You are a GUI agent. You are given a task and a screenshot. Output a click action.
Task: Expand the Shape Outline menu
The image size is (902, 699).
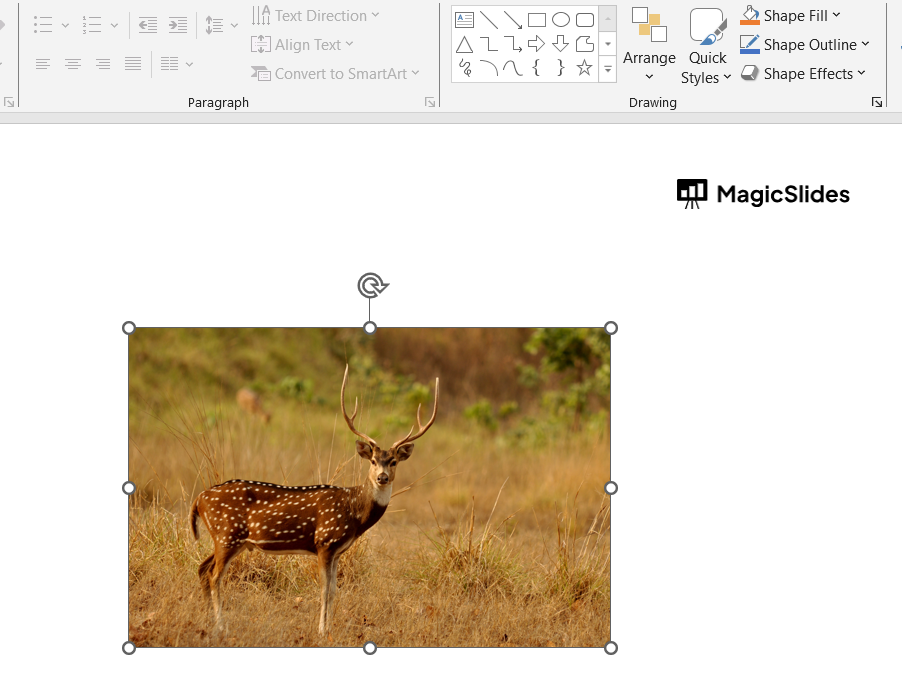click(x=865, y=45)
